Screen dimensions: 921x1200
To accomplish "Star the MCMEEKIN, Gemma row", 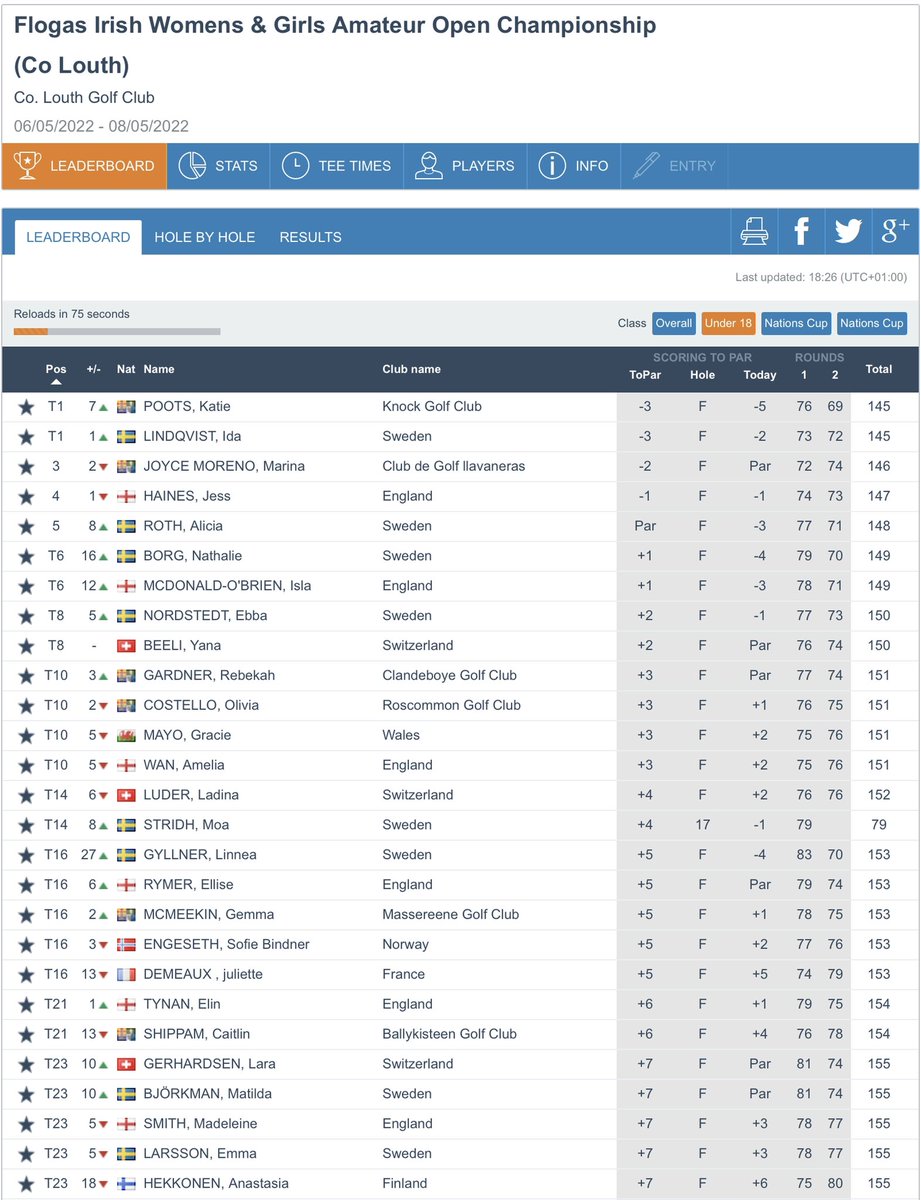I will tap(25, 915).
